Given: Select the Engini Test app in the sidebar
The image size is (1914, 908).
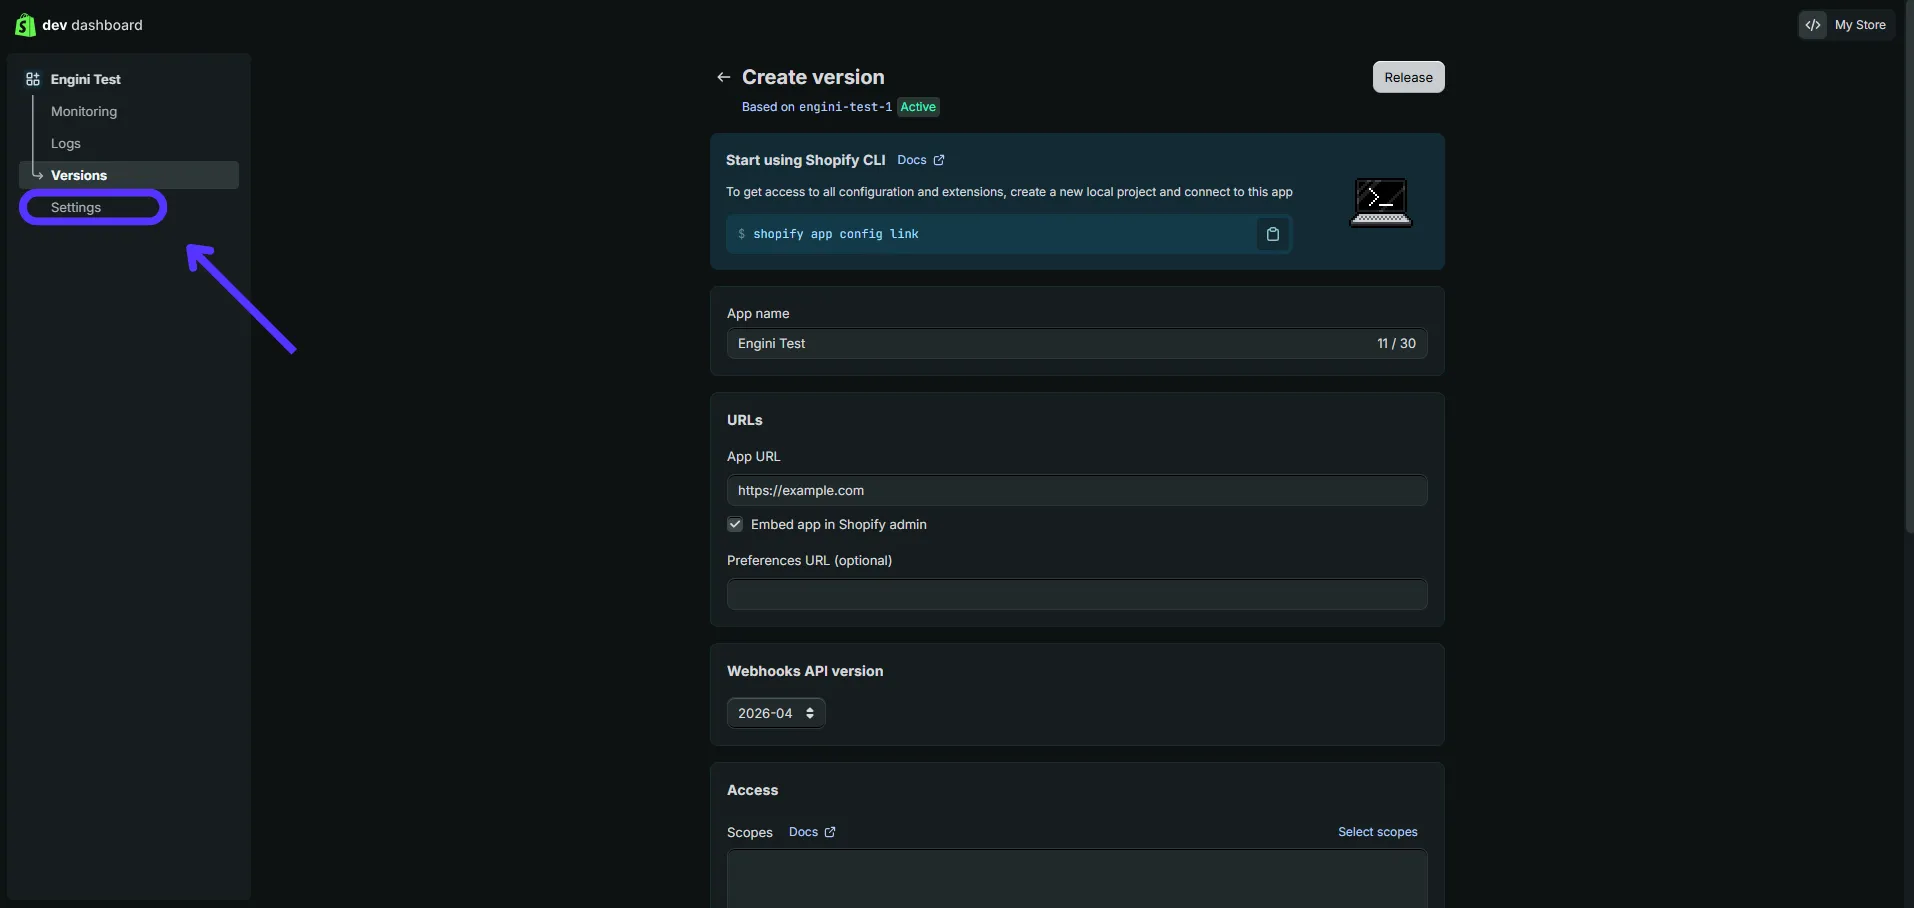Looking at the screenshot, I should coord(86,79).
